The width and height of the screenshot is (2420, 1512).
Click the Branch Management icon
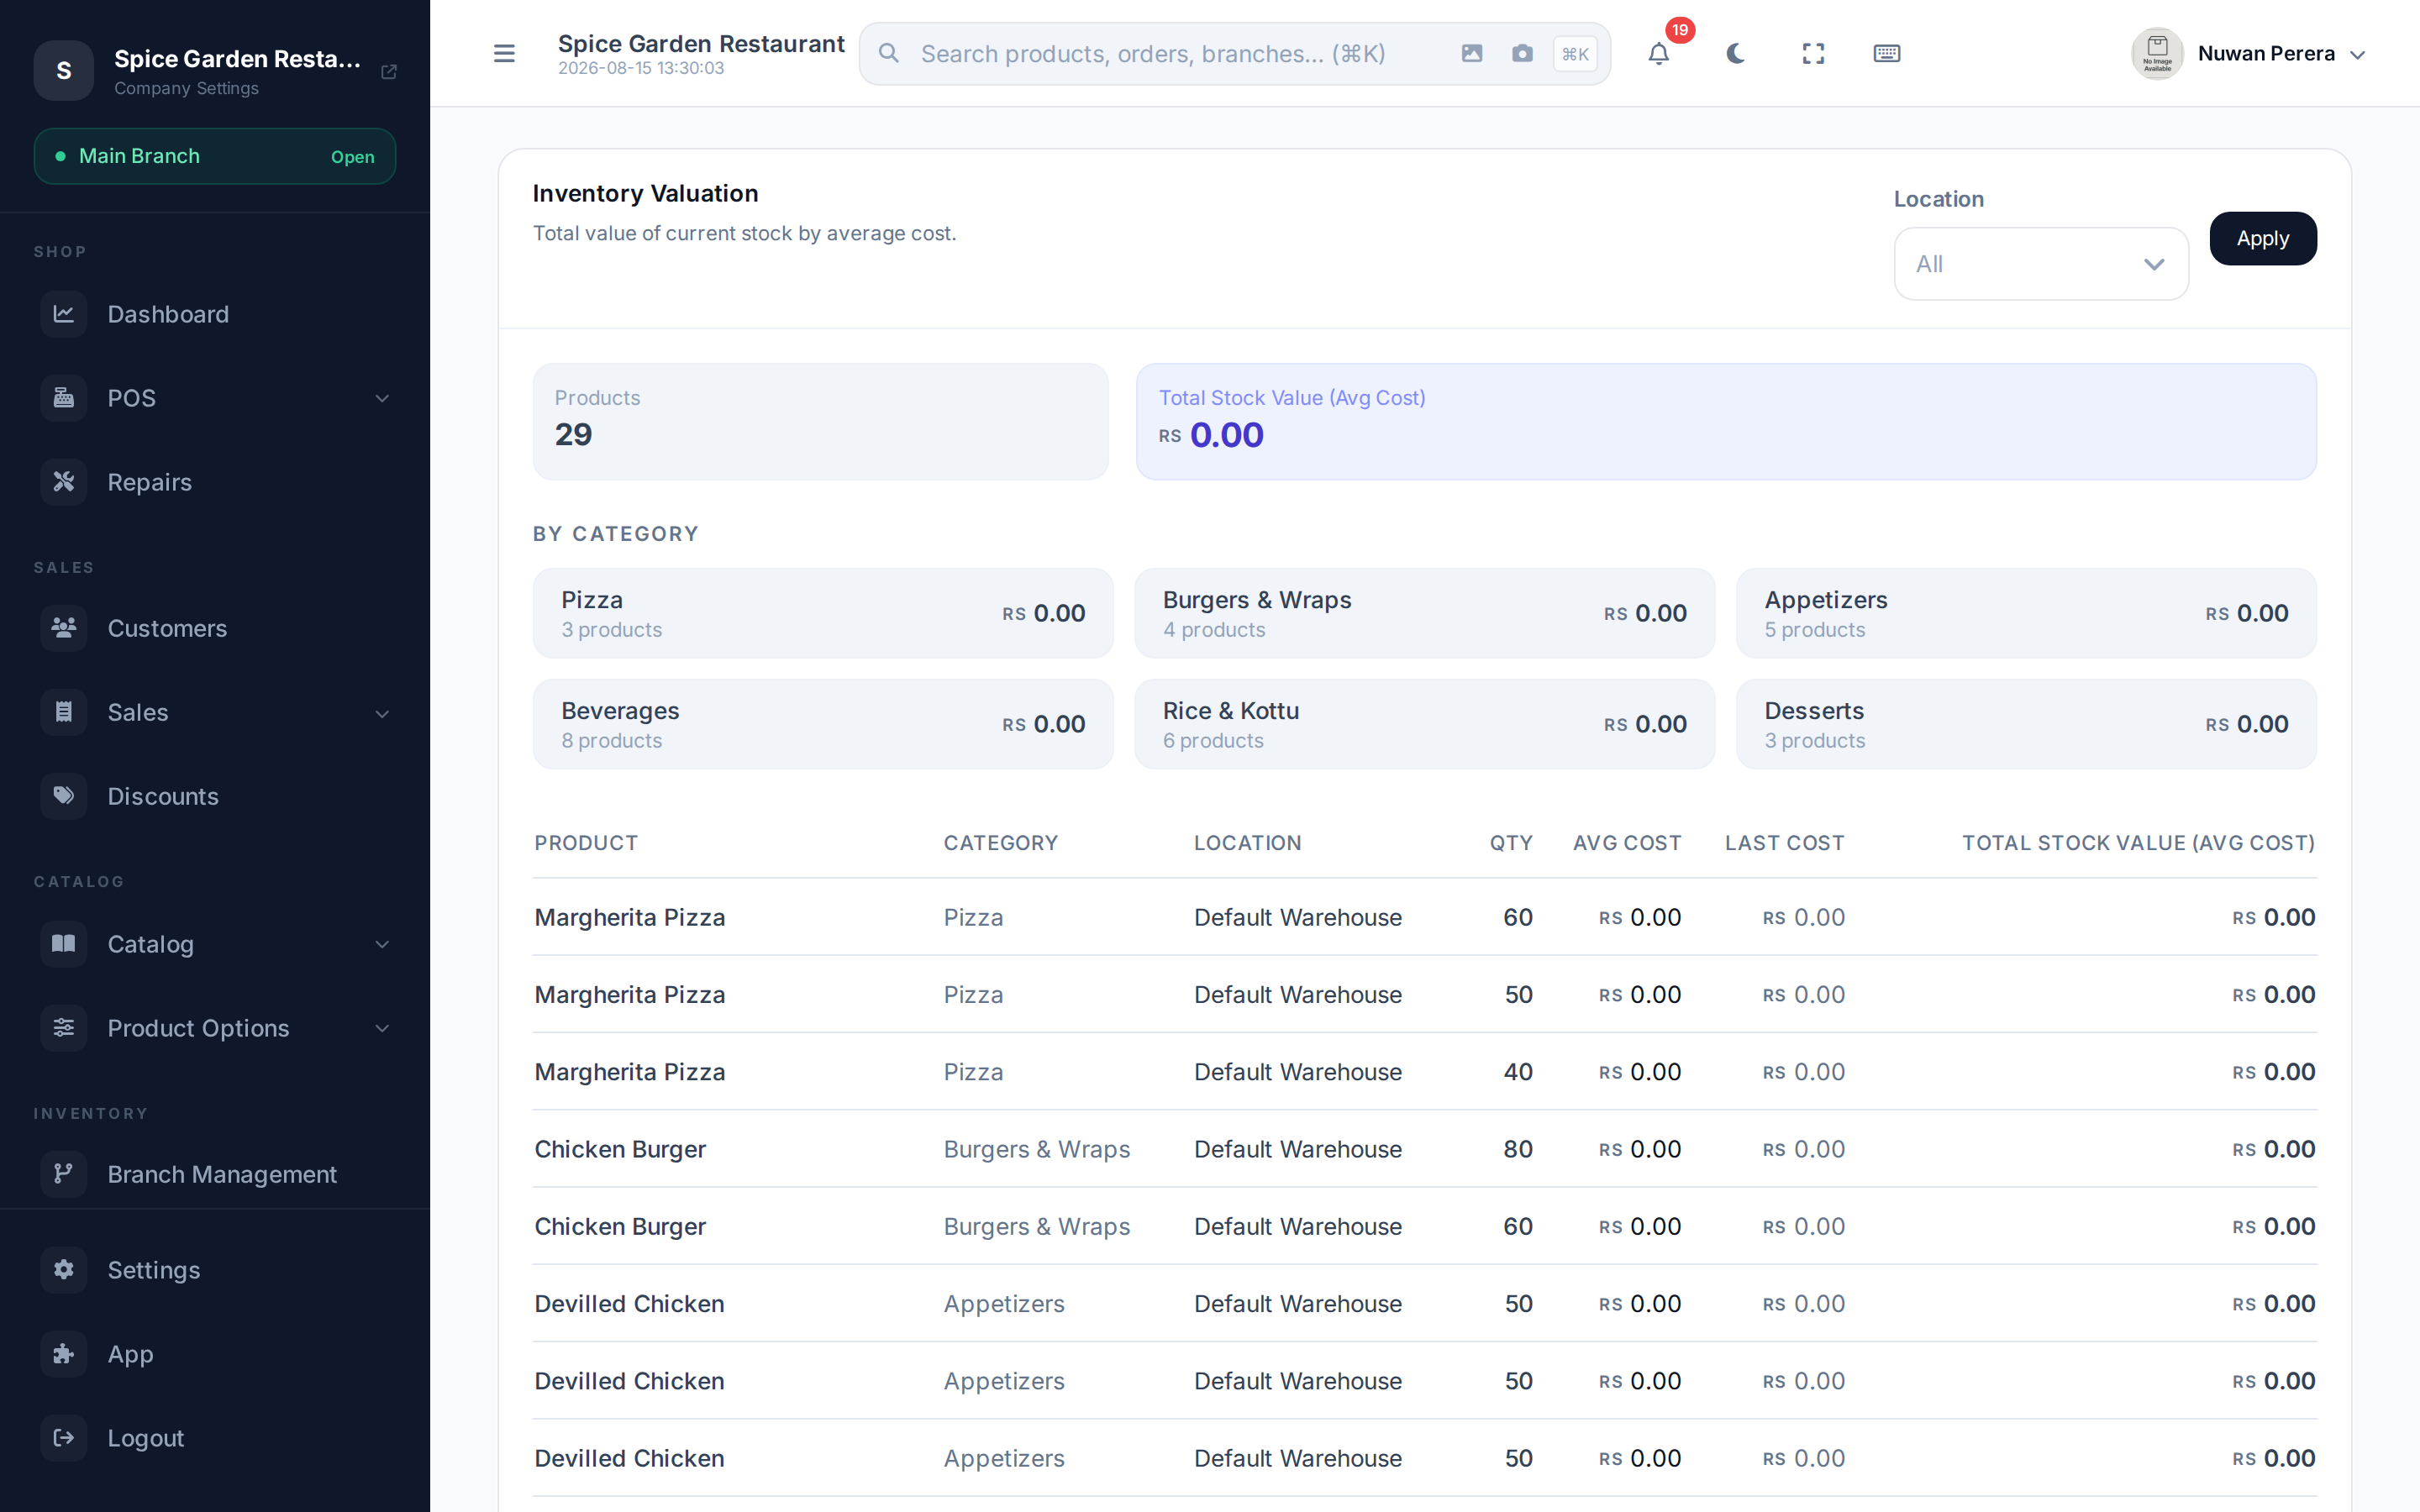64,1174
